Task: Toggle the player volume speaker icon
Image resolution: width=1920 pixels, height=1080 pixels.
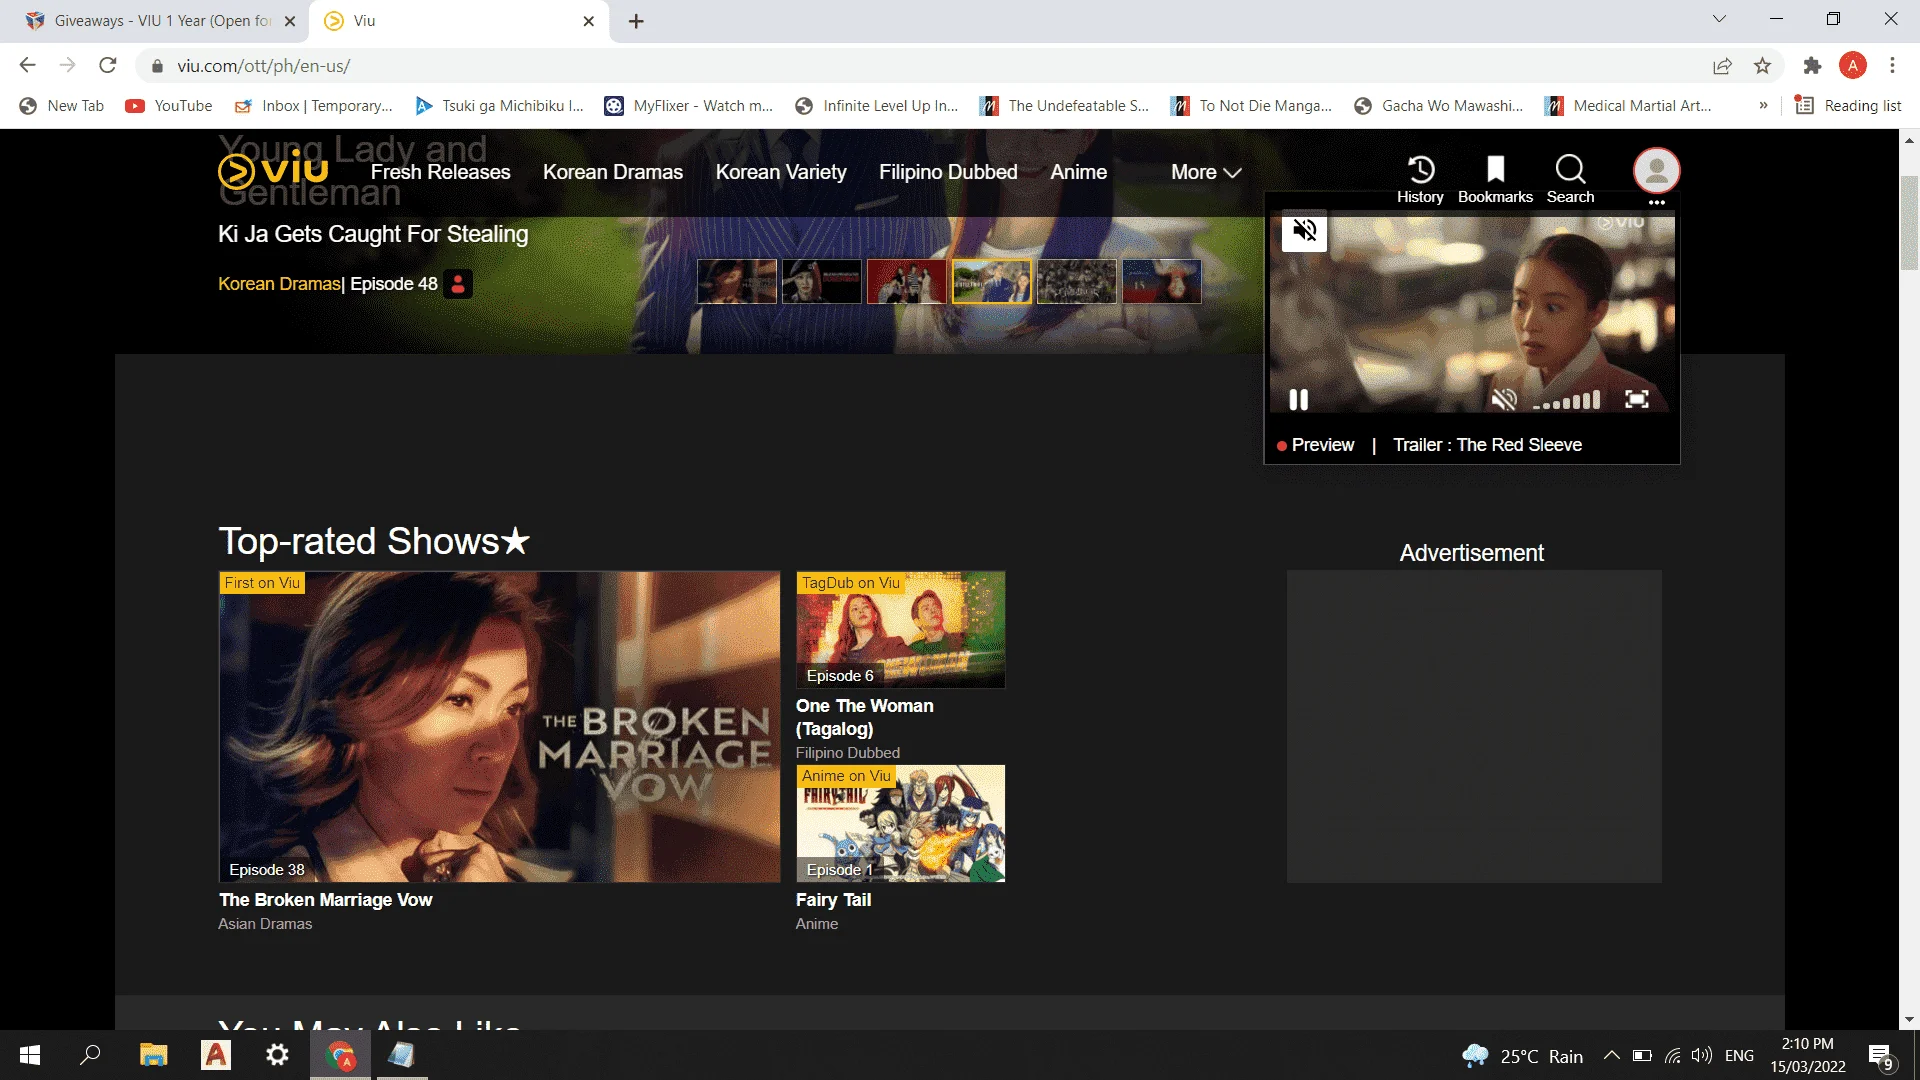Action: (x=1504, y=400)
